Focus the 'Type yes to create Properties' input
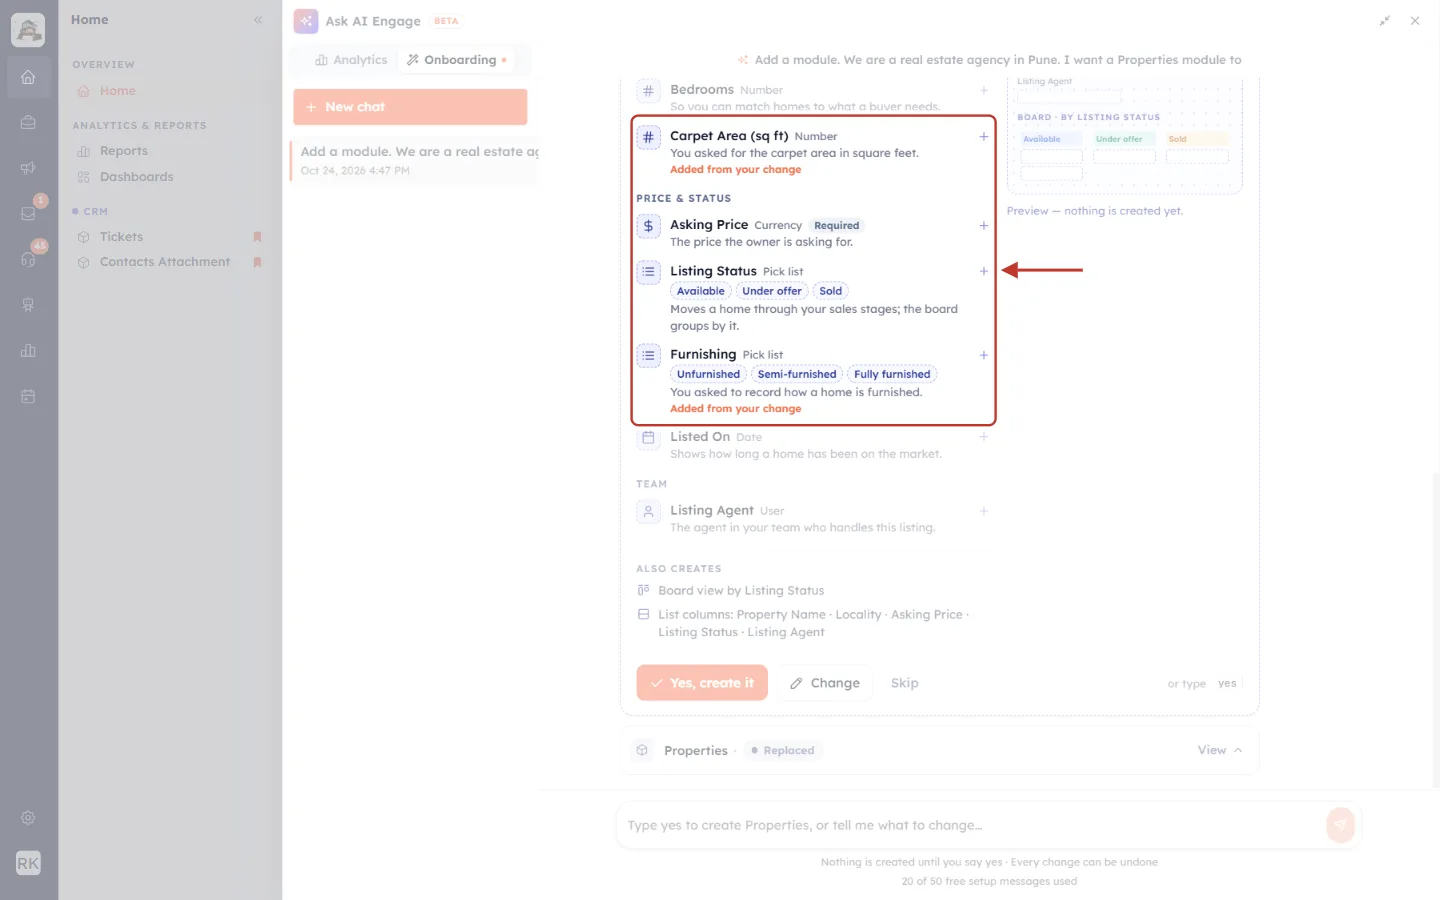The height and width of the screenshot is (900, 1440). click(968, 825)
